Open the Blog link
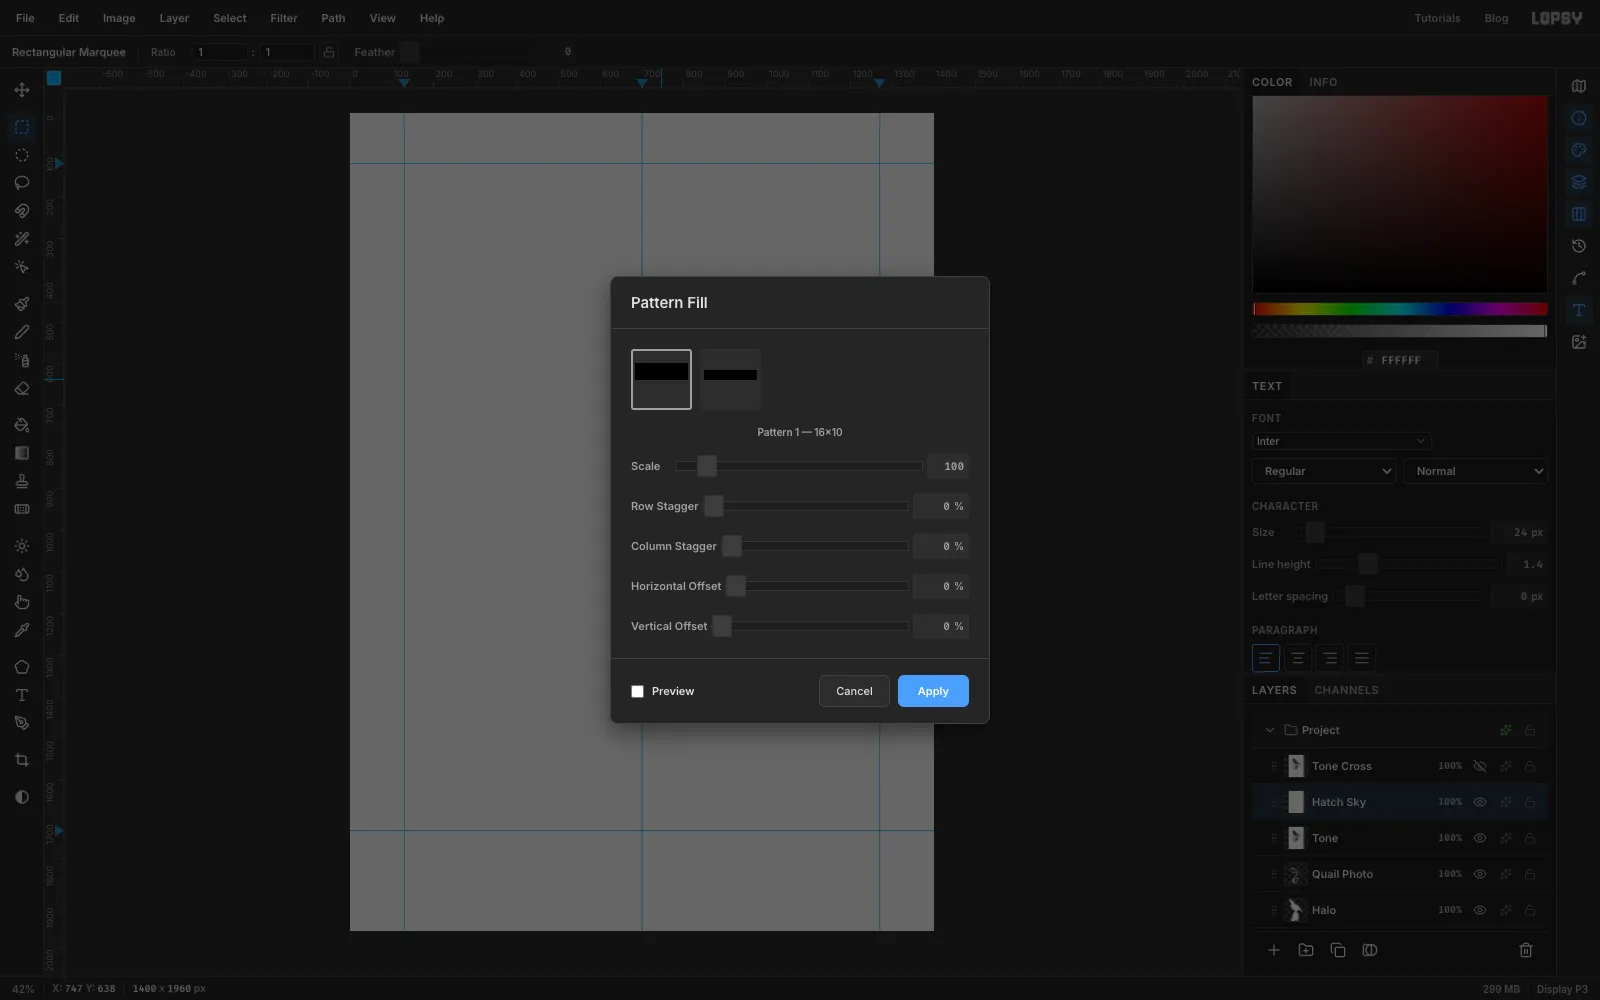 (x=1496, y=18)
